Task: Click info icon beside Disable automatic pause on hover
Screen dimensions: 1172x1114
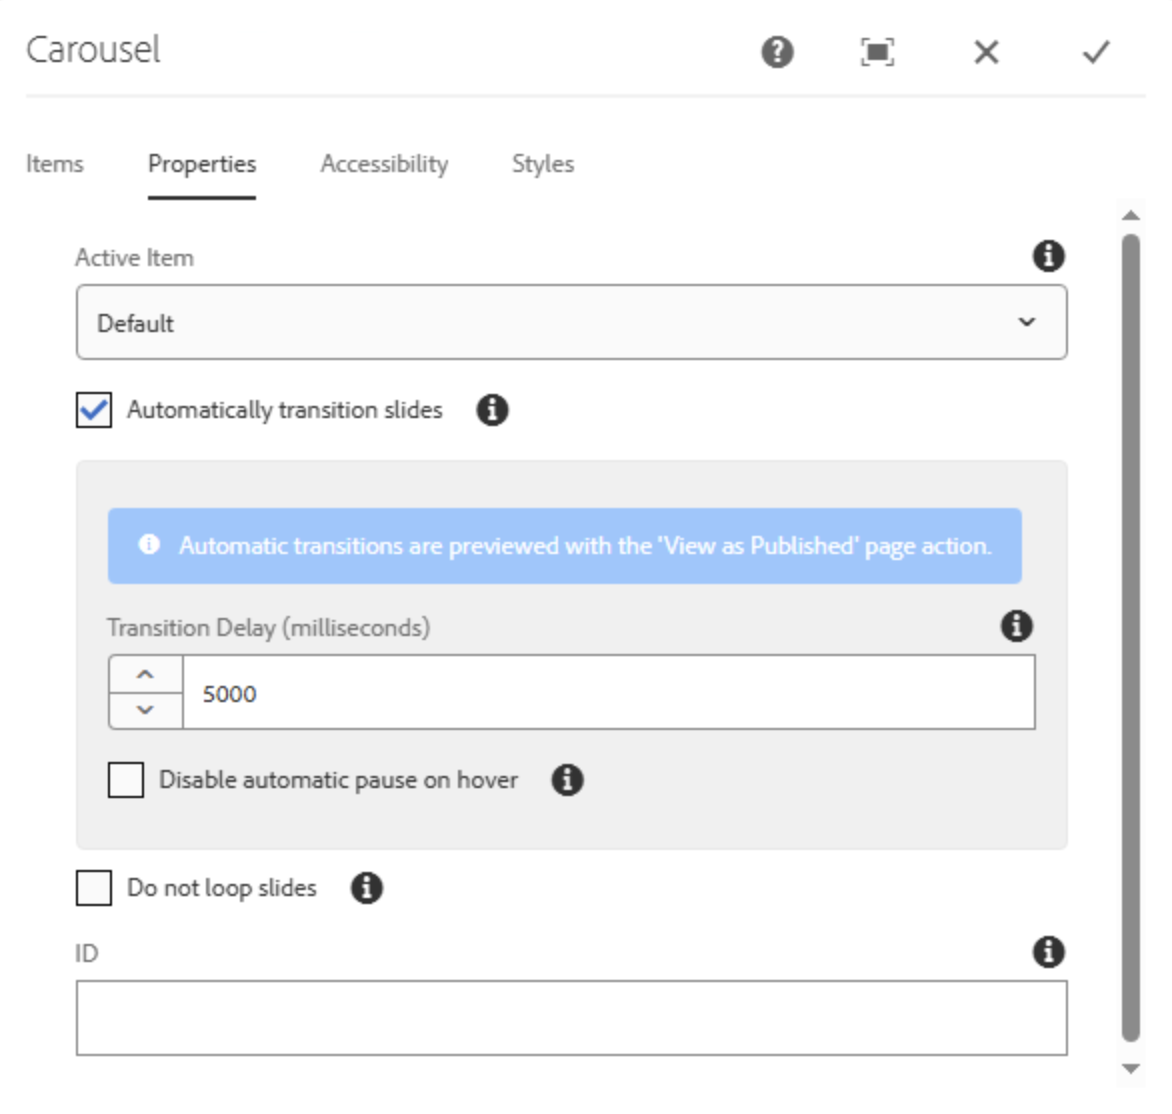Action: tap(565, 781)
